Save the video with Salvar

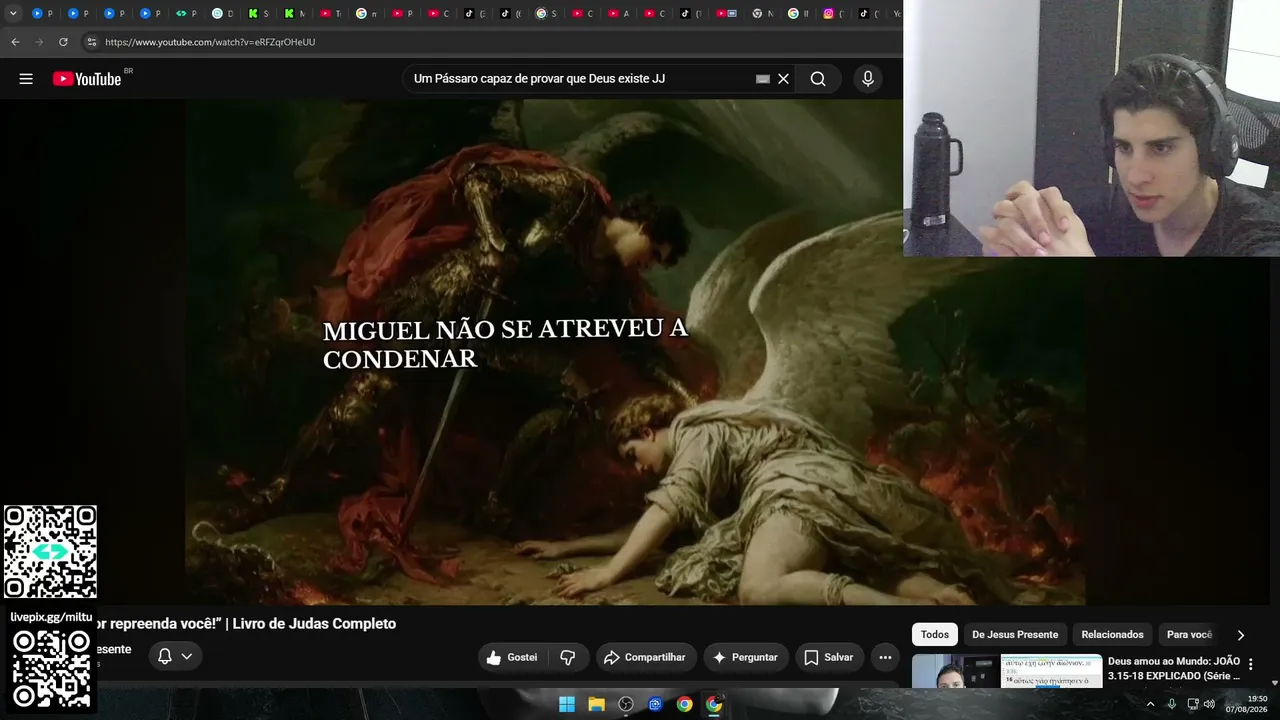[x=829, y=657]
